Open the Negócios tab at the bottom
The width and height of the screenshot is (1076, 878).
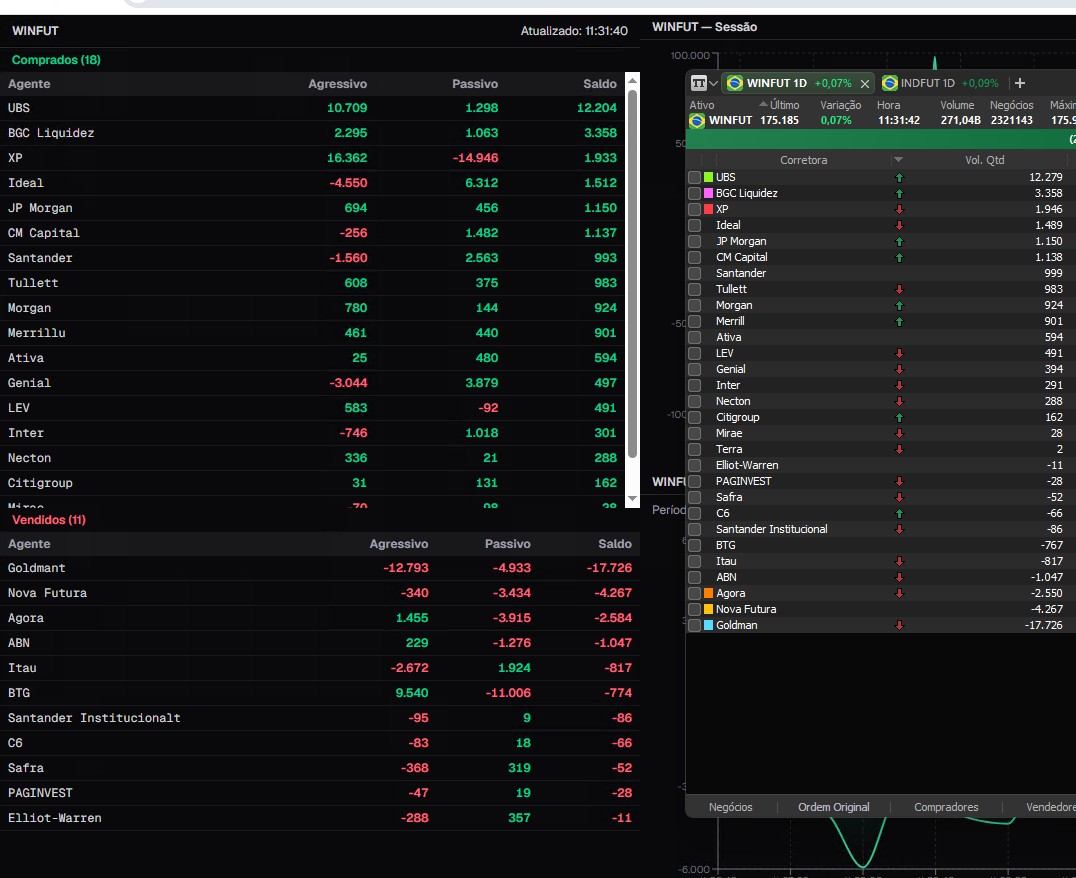click(x=730, y=807)
